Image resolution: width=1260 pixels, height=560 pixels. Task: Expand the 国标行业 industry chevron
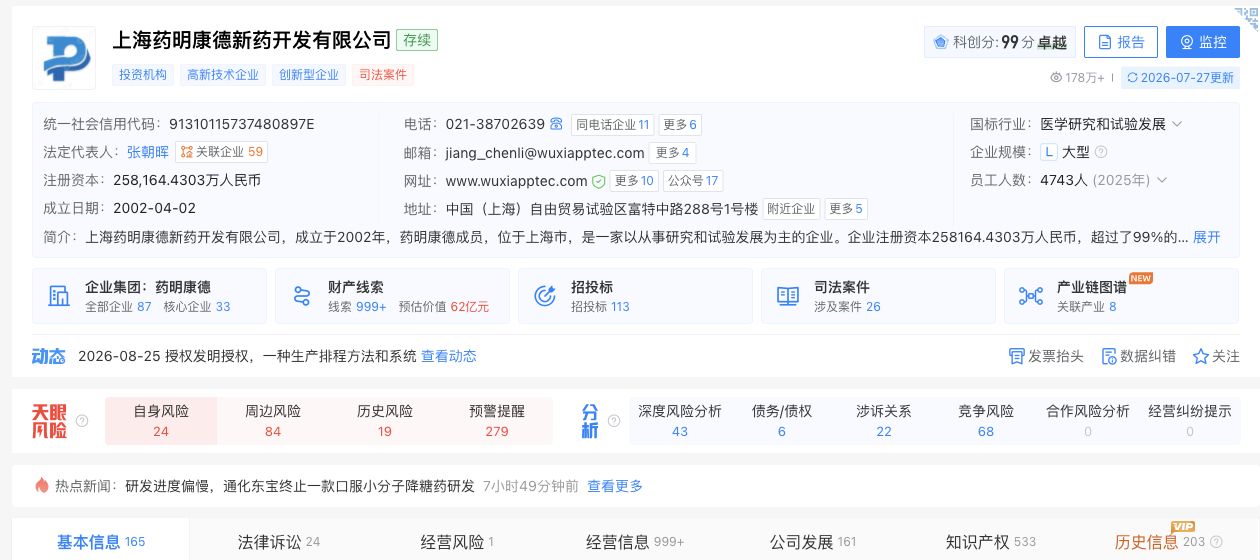tap(1177, 124)
